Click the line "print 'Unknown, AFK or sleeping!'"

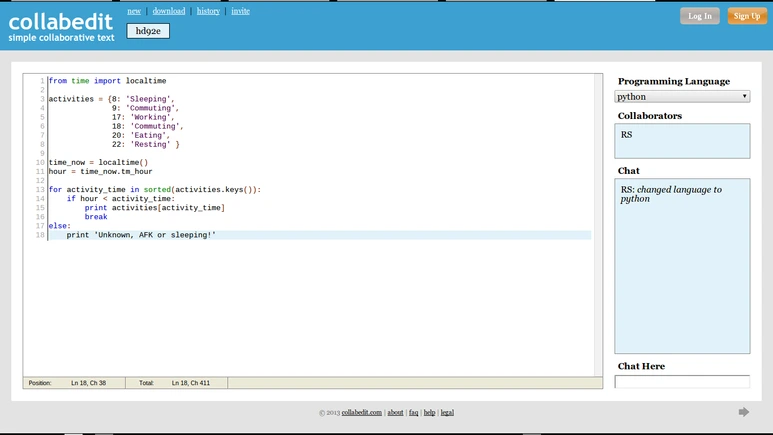click(141, 235)
